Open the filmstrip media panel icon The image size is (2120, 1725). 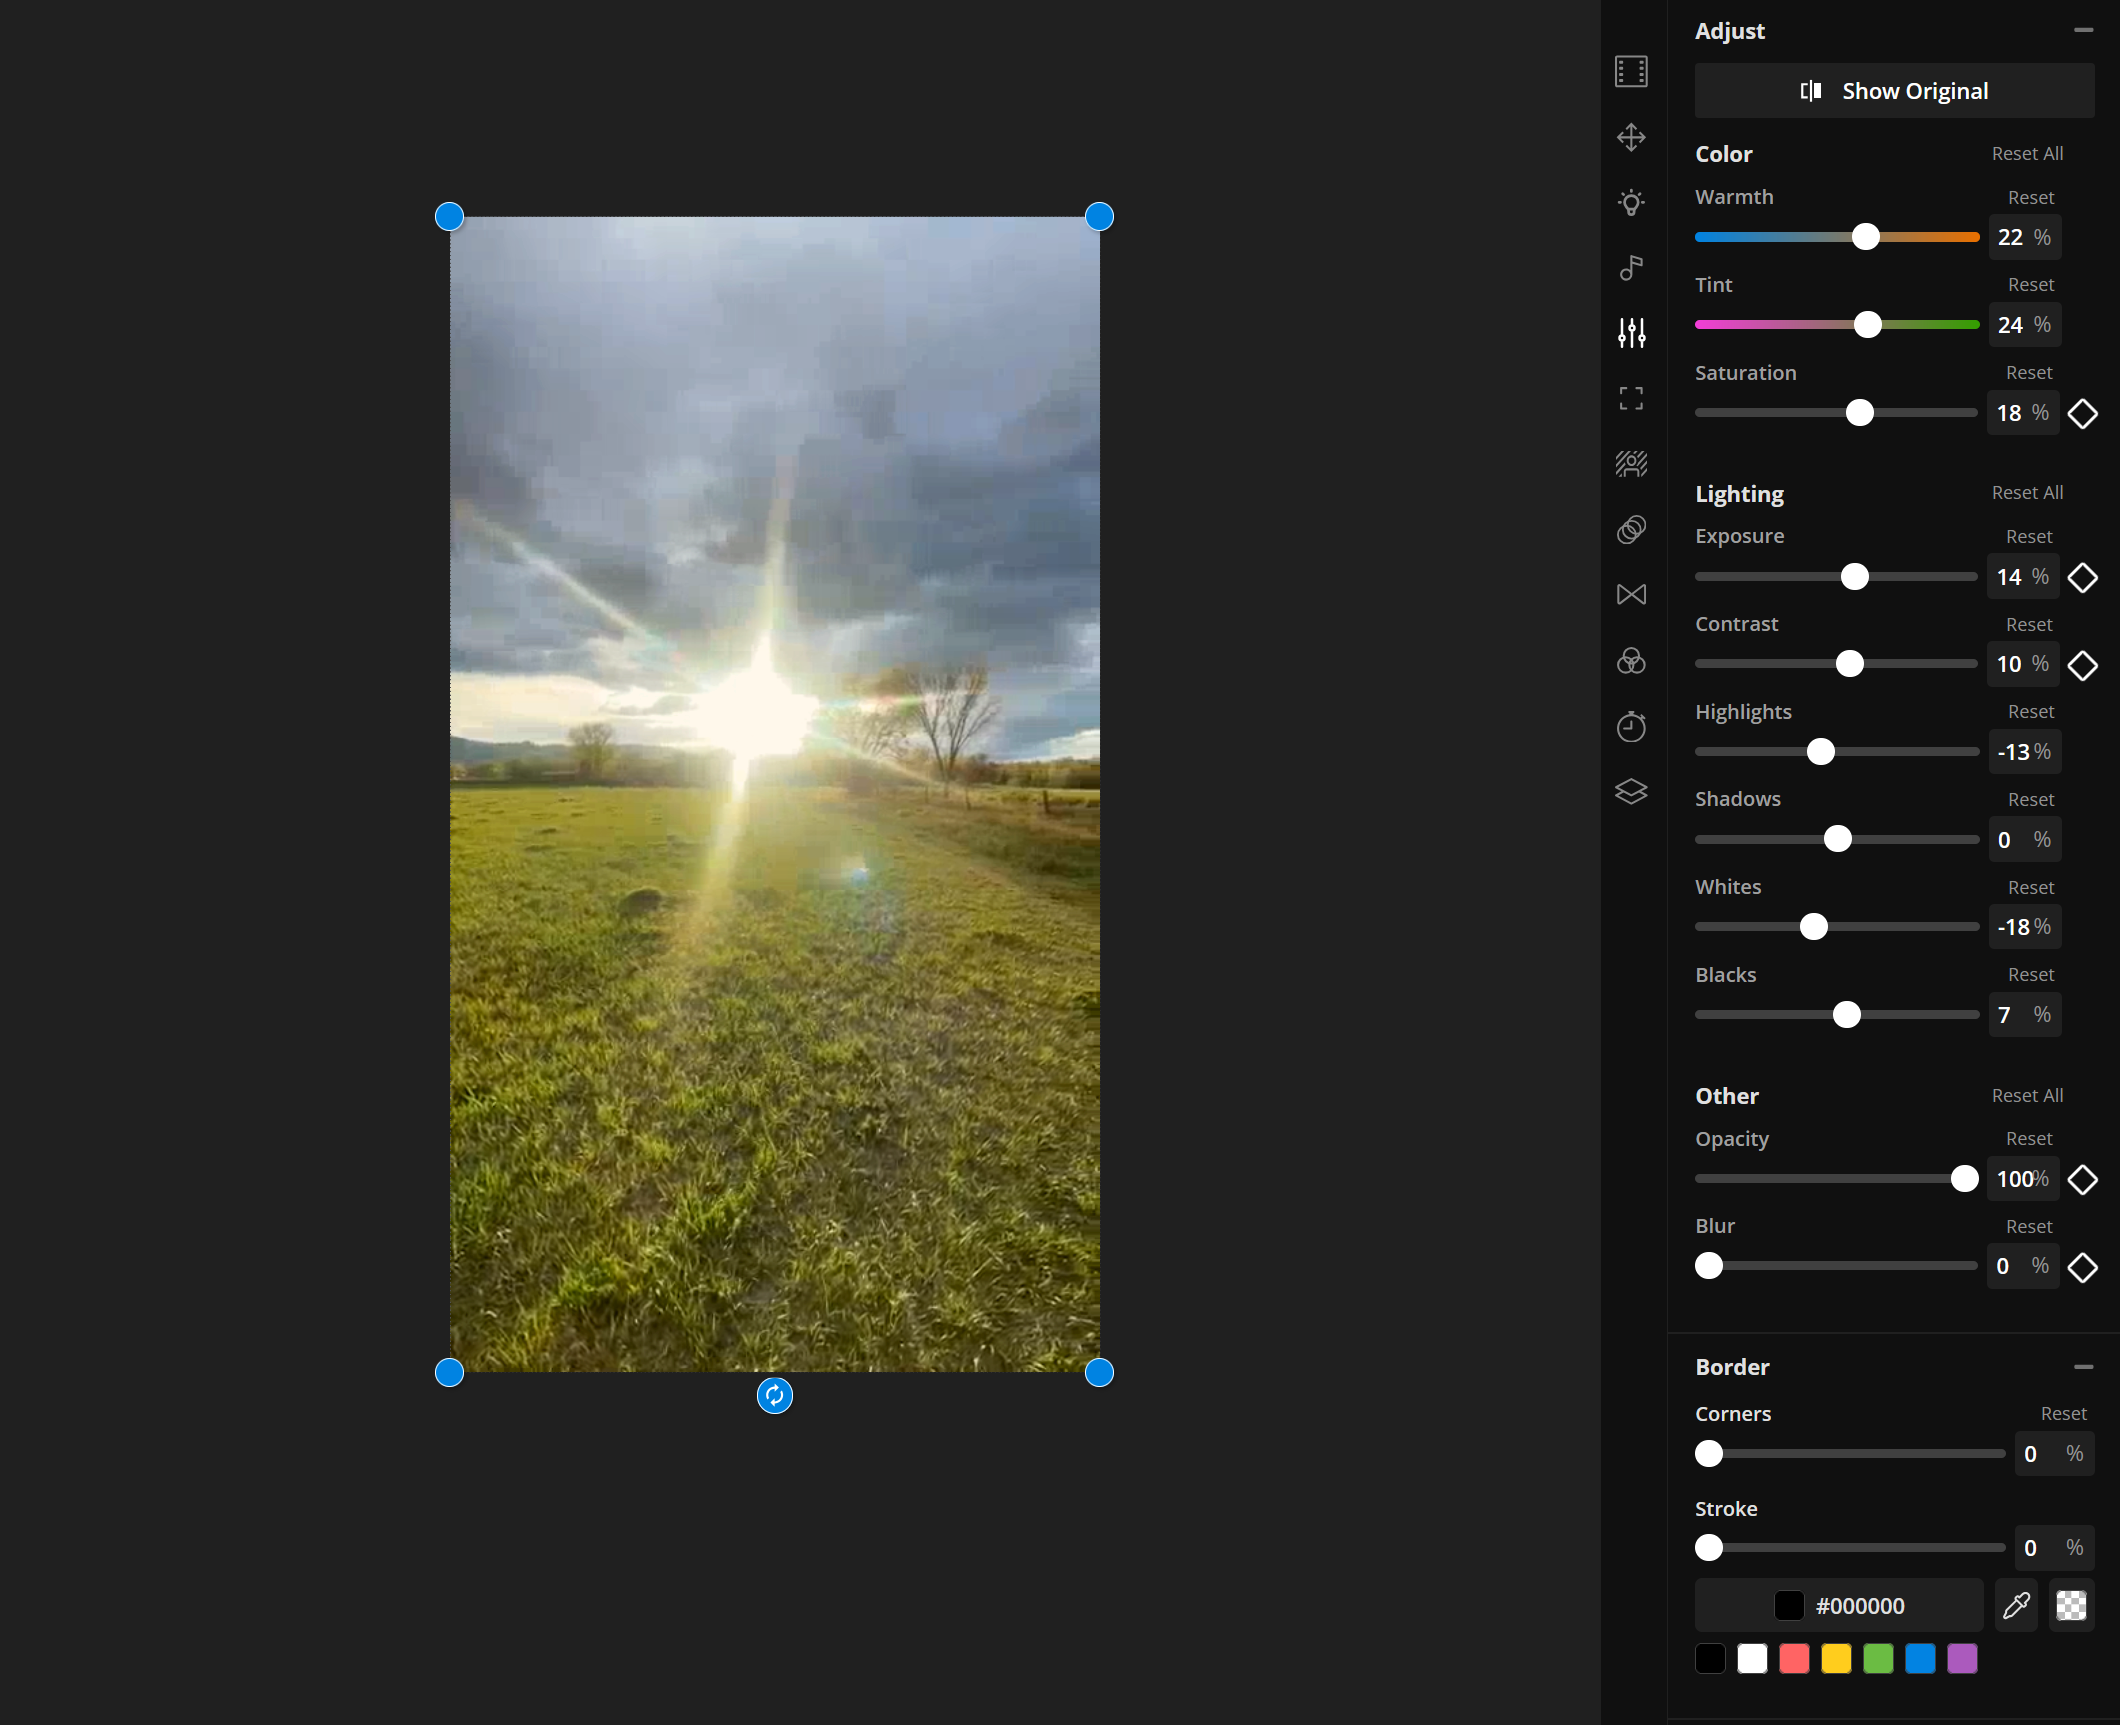[x=1631, y=71]
